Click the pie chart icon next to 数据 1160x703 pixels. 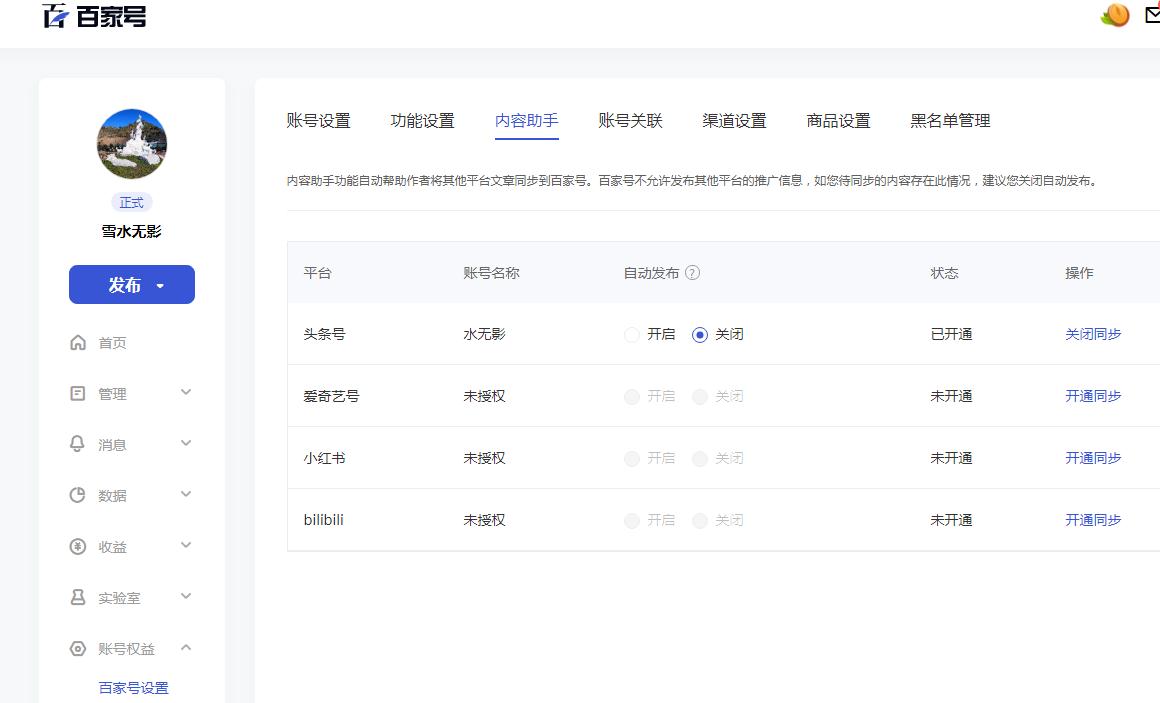click(x=78, y=495)
